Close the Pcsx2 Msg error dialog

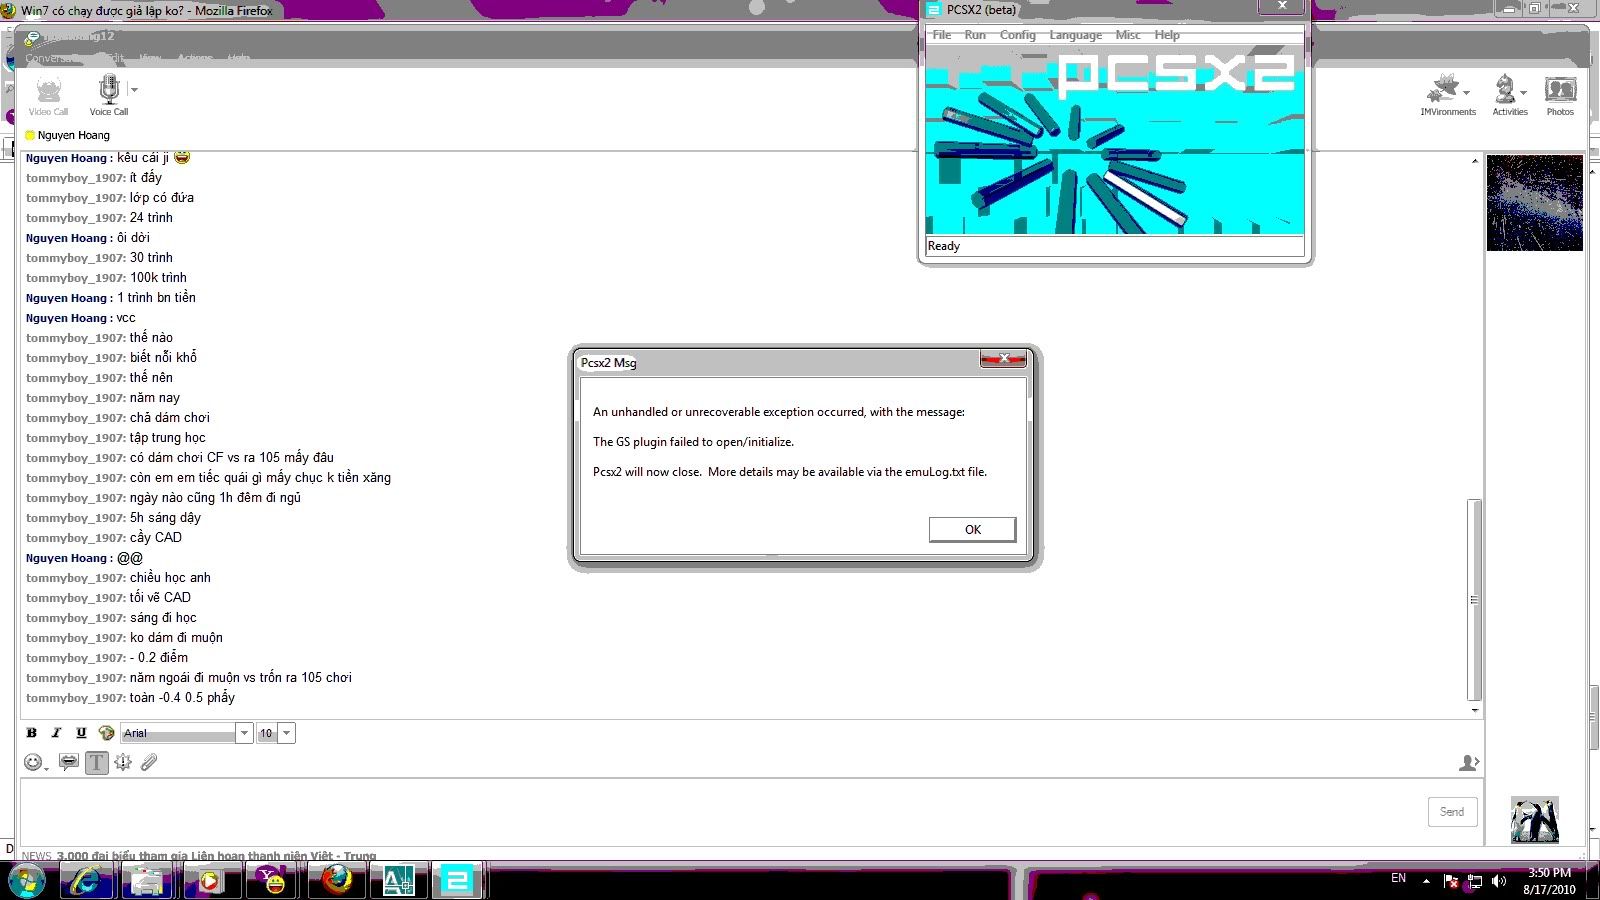pyautogui.click(x=1003, y=358)
